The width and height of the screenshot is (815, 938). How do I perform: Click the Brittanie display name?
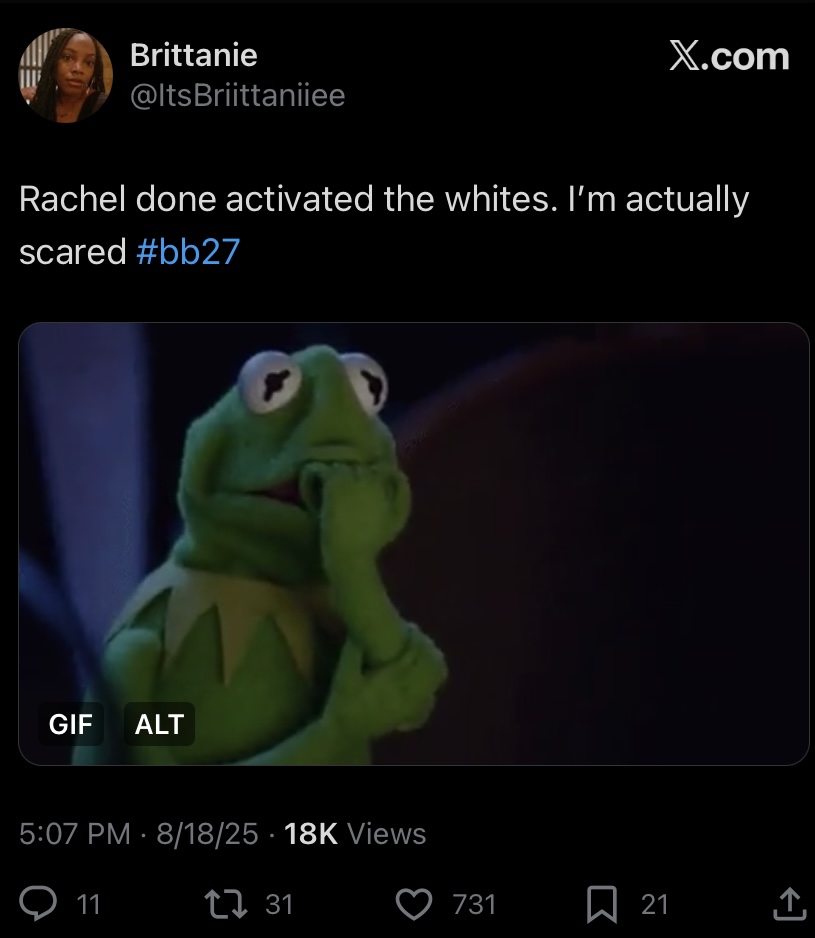pos(194,55)
